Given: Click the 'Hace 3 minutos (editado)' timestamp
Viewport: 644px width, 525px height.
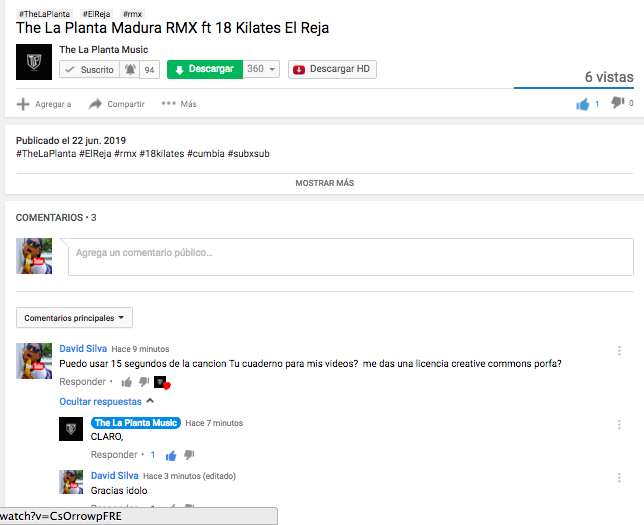Looking at the screenshot, I should point(189,476).
